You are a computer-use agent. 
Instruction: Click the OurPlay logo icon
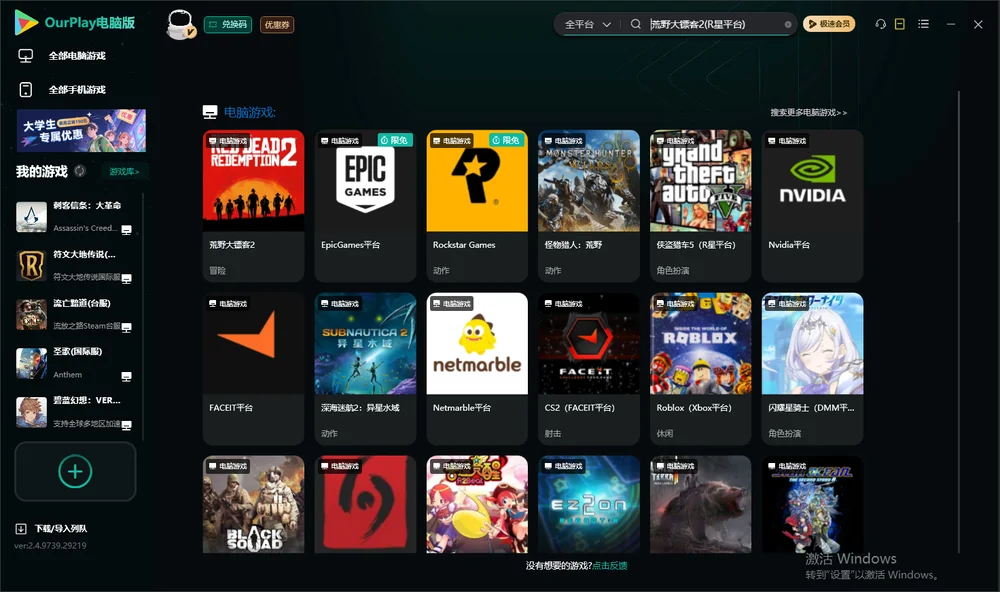[x=26, y=23]
